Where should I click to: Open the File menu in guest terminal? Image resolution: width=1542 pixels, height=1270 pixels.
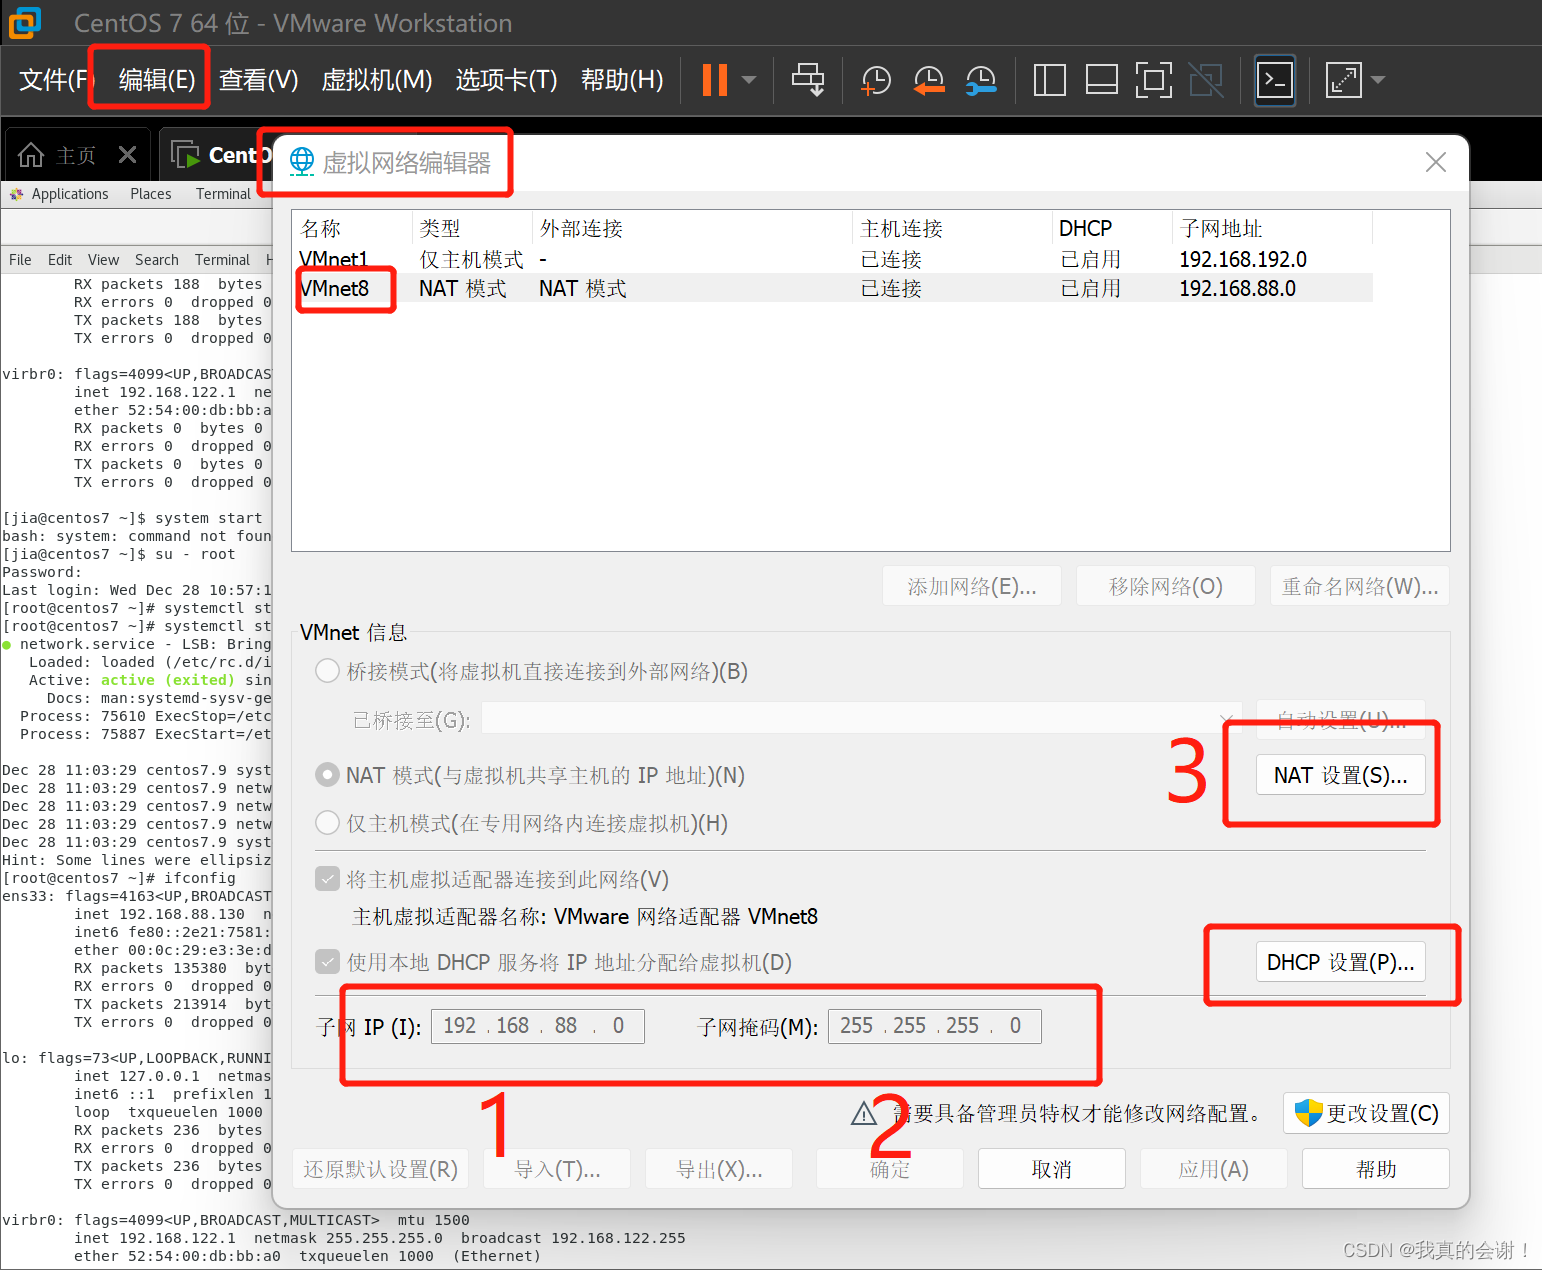(x=20, y=260)
